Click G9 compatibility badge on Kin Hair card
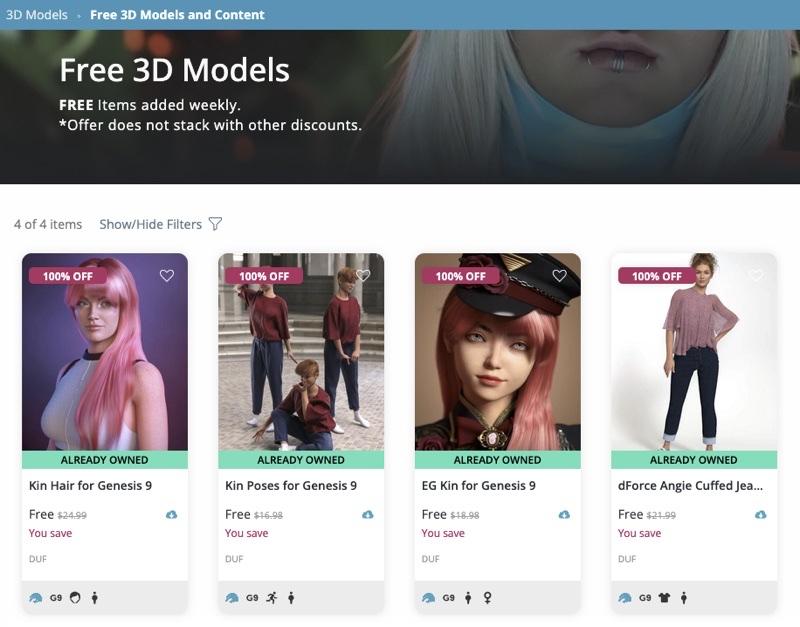The image size is (800, 627). tap(56, 597)
